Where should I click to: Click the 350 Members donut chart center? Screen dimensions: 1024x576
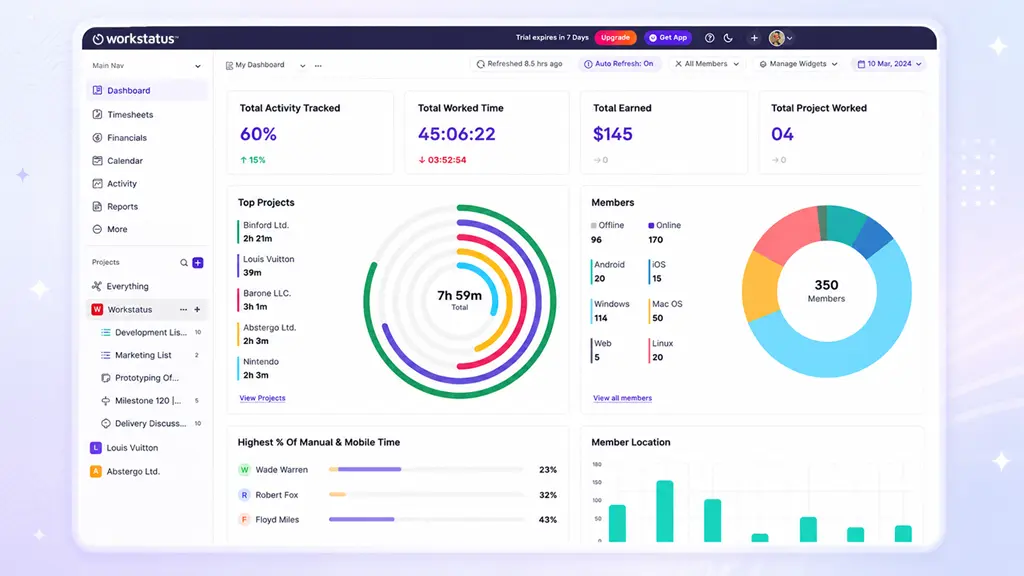pyautogui.click(x=826, y=291)
